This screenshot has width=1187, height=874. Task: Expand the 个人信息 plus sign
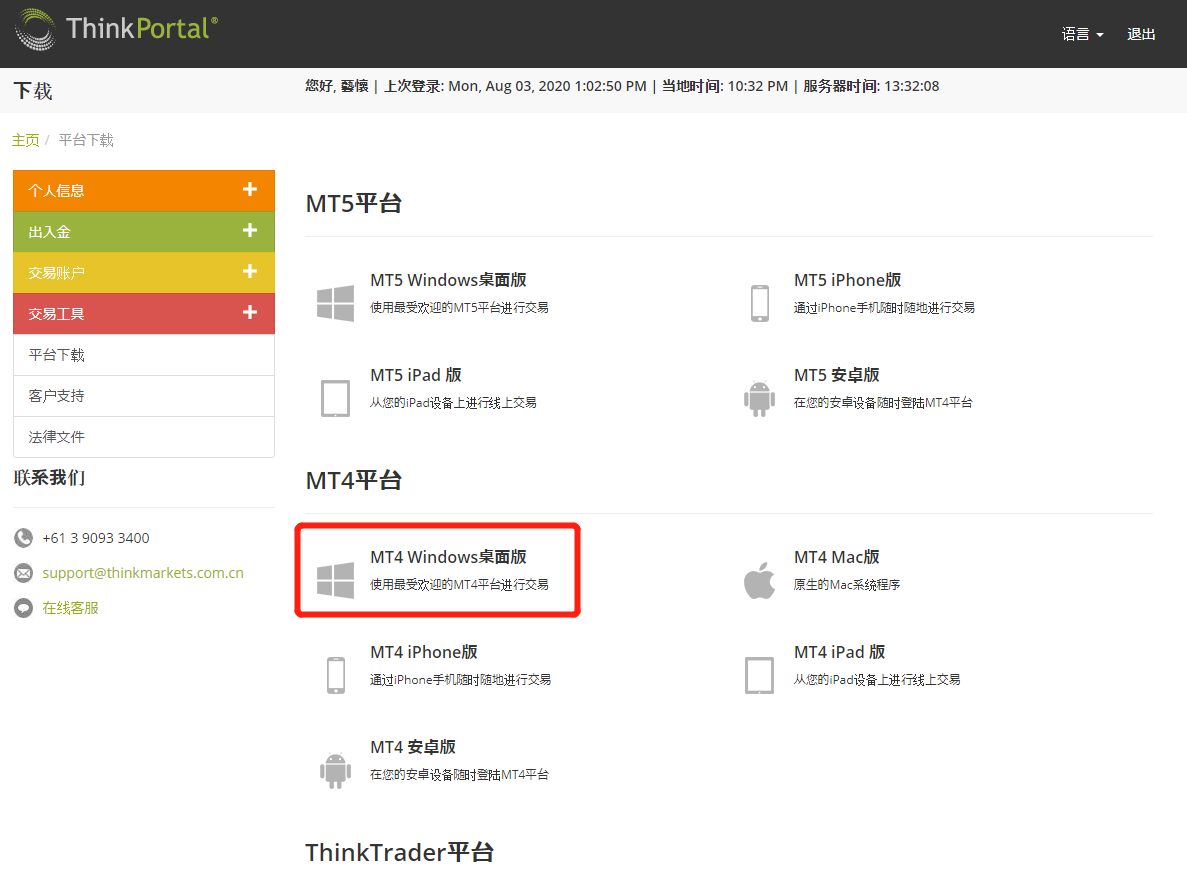pos(250,189)
